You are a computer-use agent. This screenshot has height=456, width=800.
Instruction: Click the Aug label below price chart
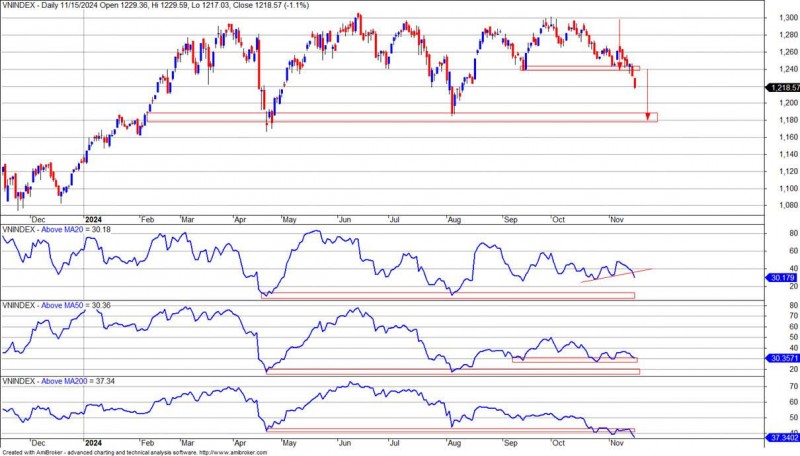[x=455, y=217]
